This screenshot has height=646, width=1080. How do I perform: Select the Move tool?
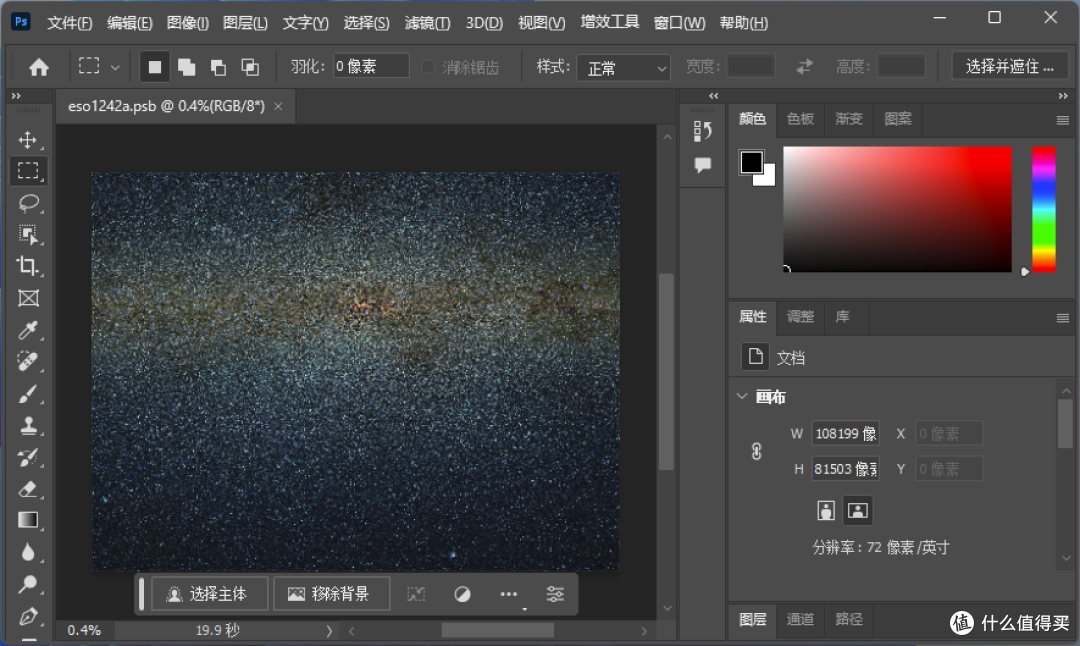pyautogui.click(x=28, y=140)
